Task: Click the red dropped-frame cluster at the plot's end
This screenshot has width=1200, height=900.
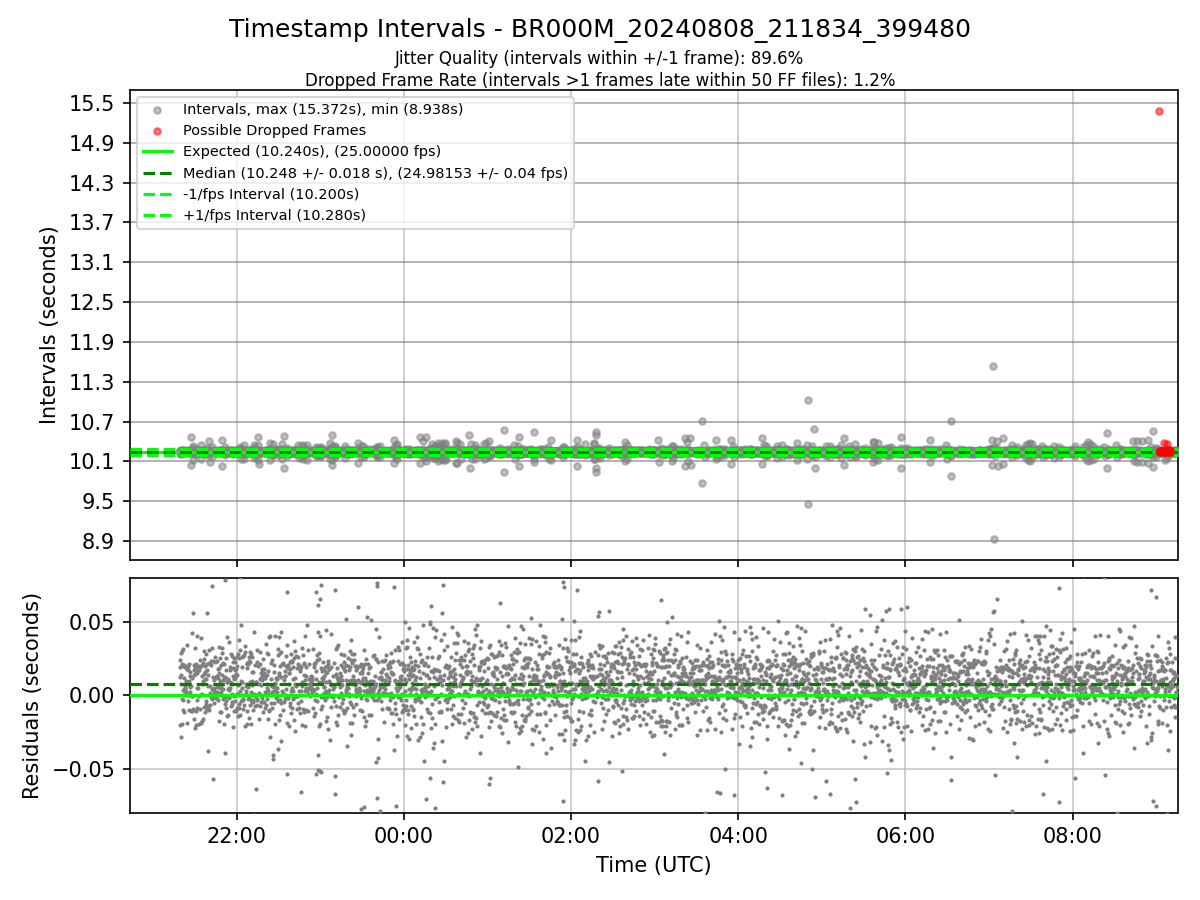Action: point(1164,451)
